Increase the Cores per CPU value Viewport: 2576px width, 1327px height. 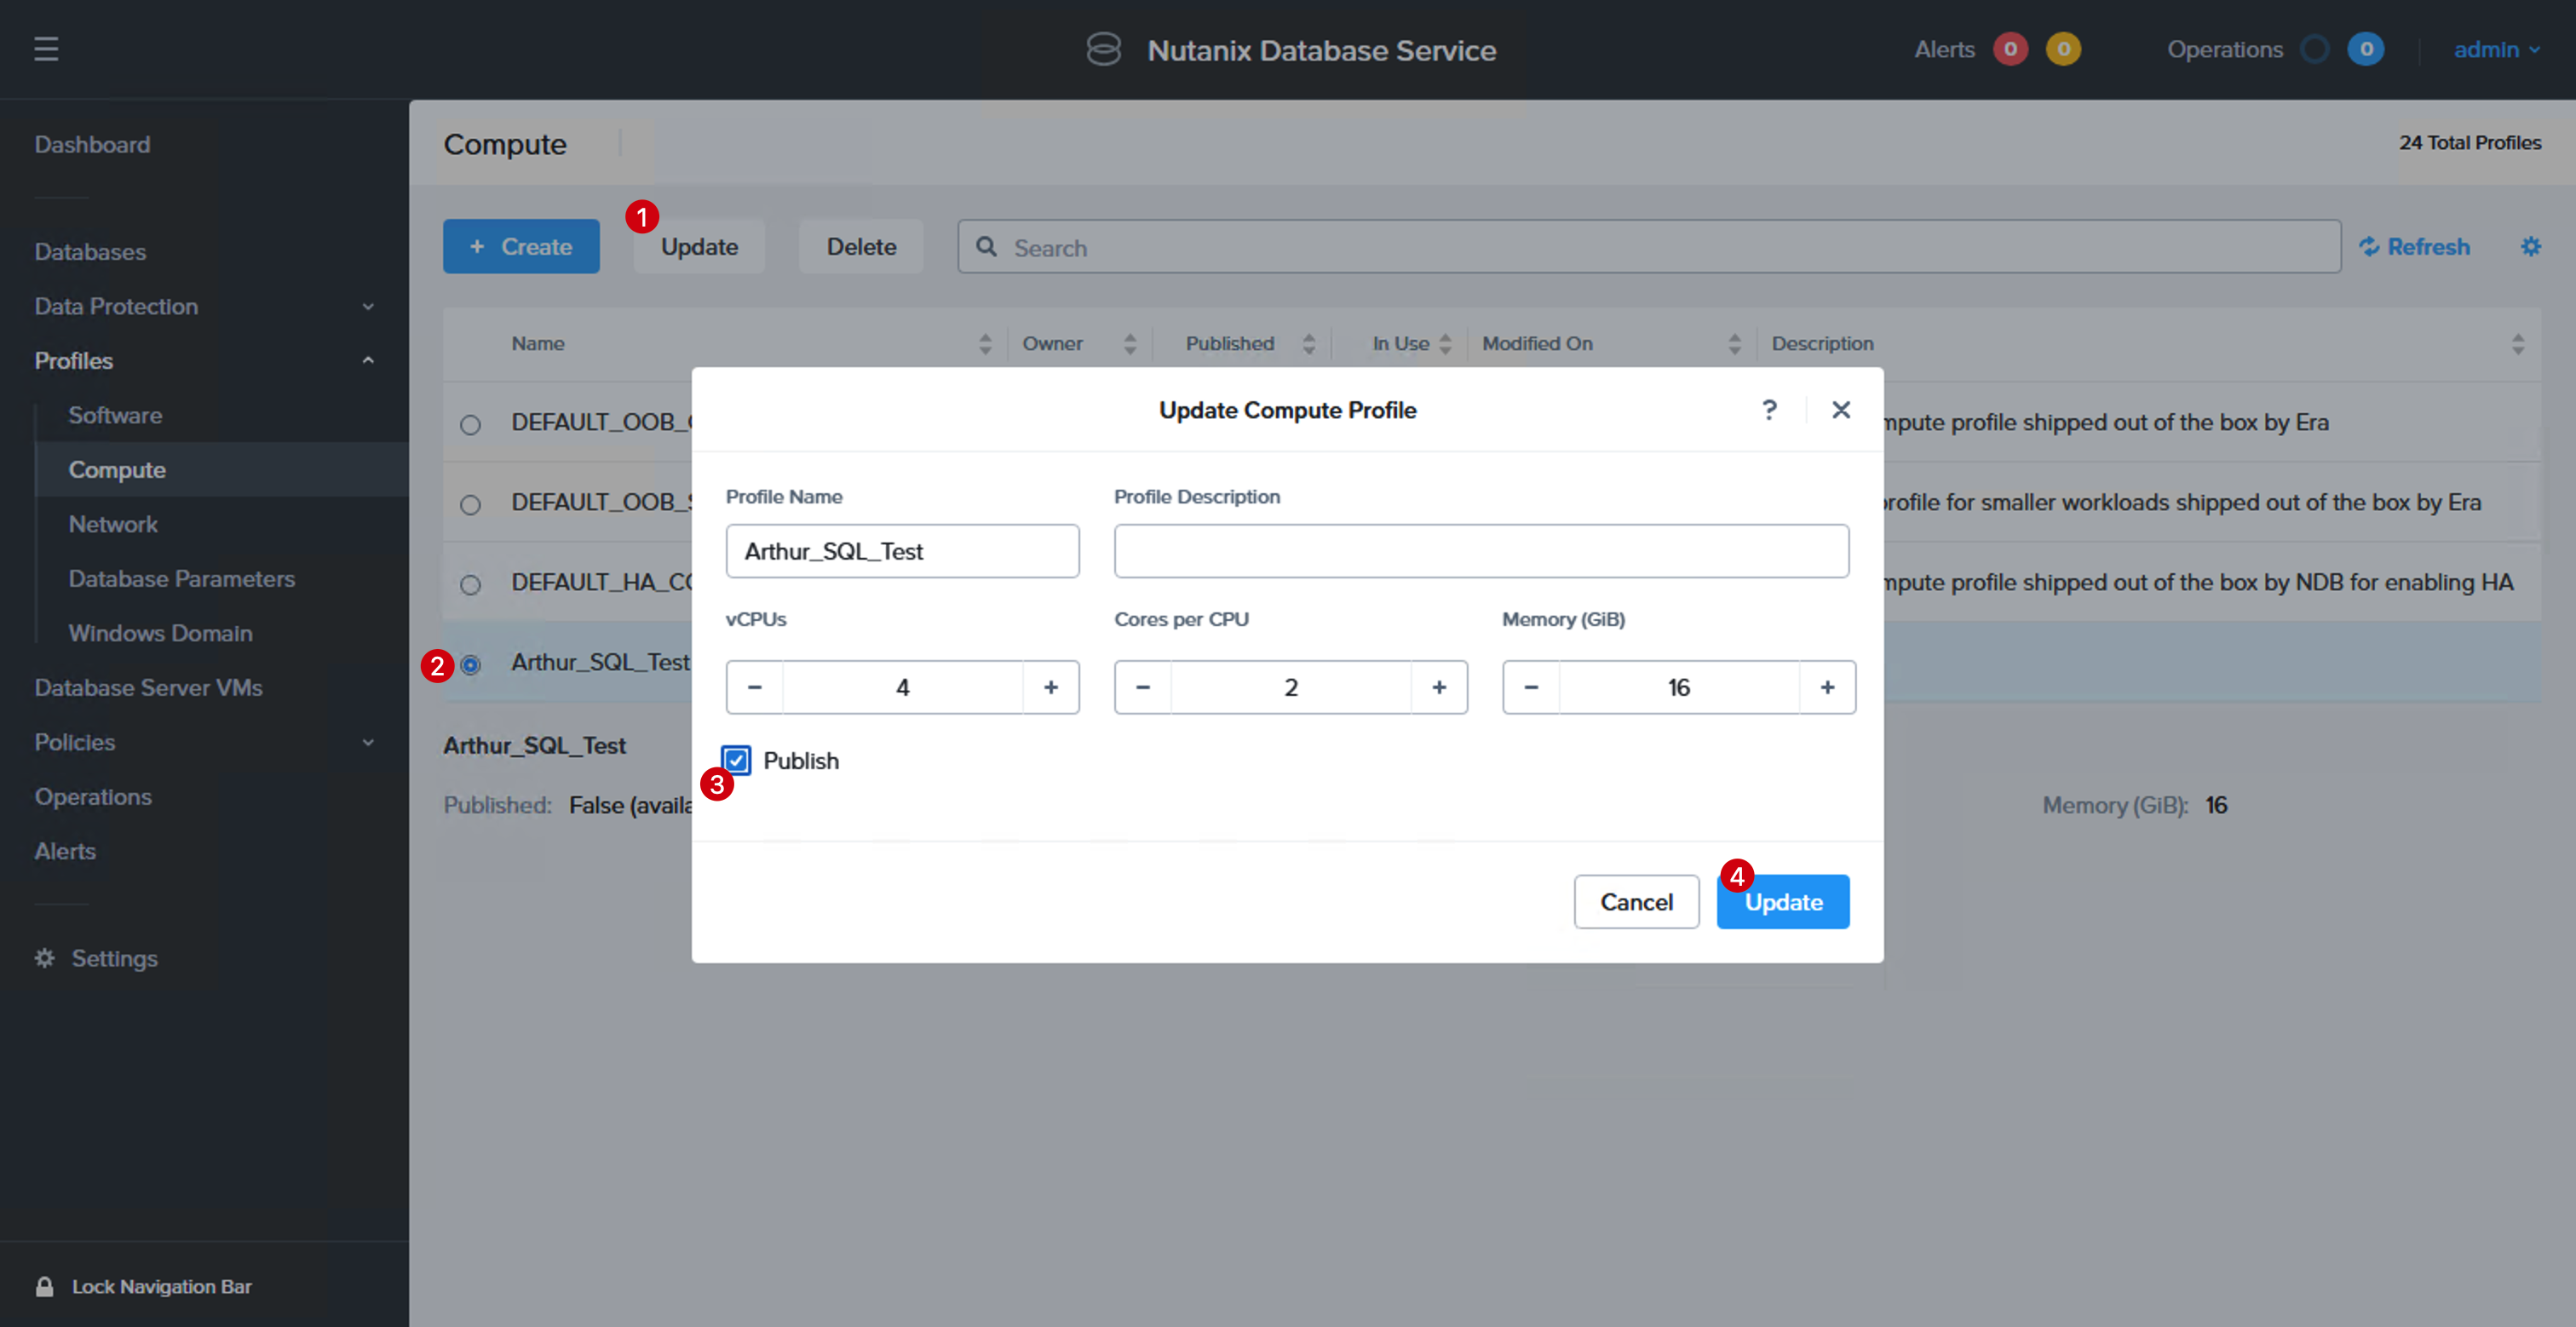click(1439, 687)
